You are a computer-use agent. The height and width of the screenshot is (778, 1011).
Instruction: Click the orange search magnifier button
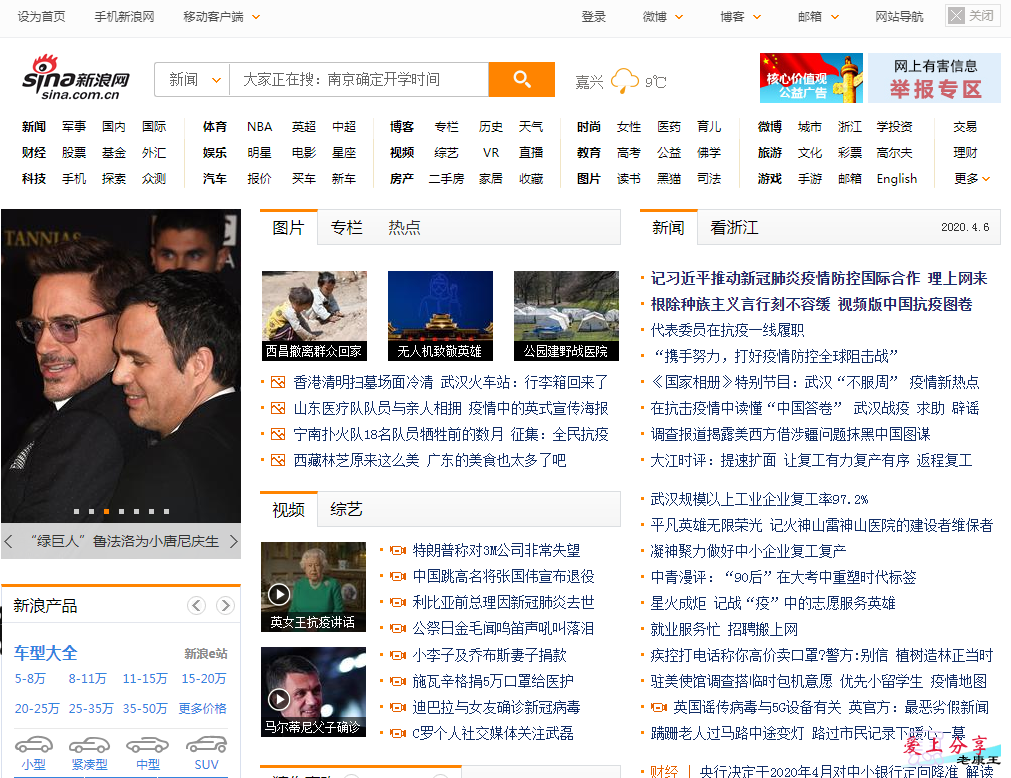522,79
